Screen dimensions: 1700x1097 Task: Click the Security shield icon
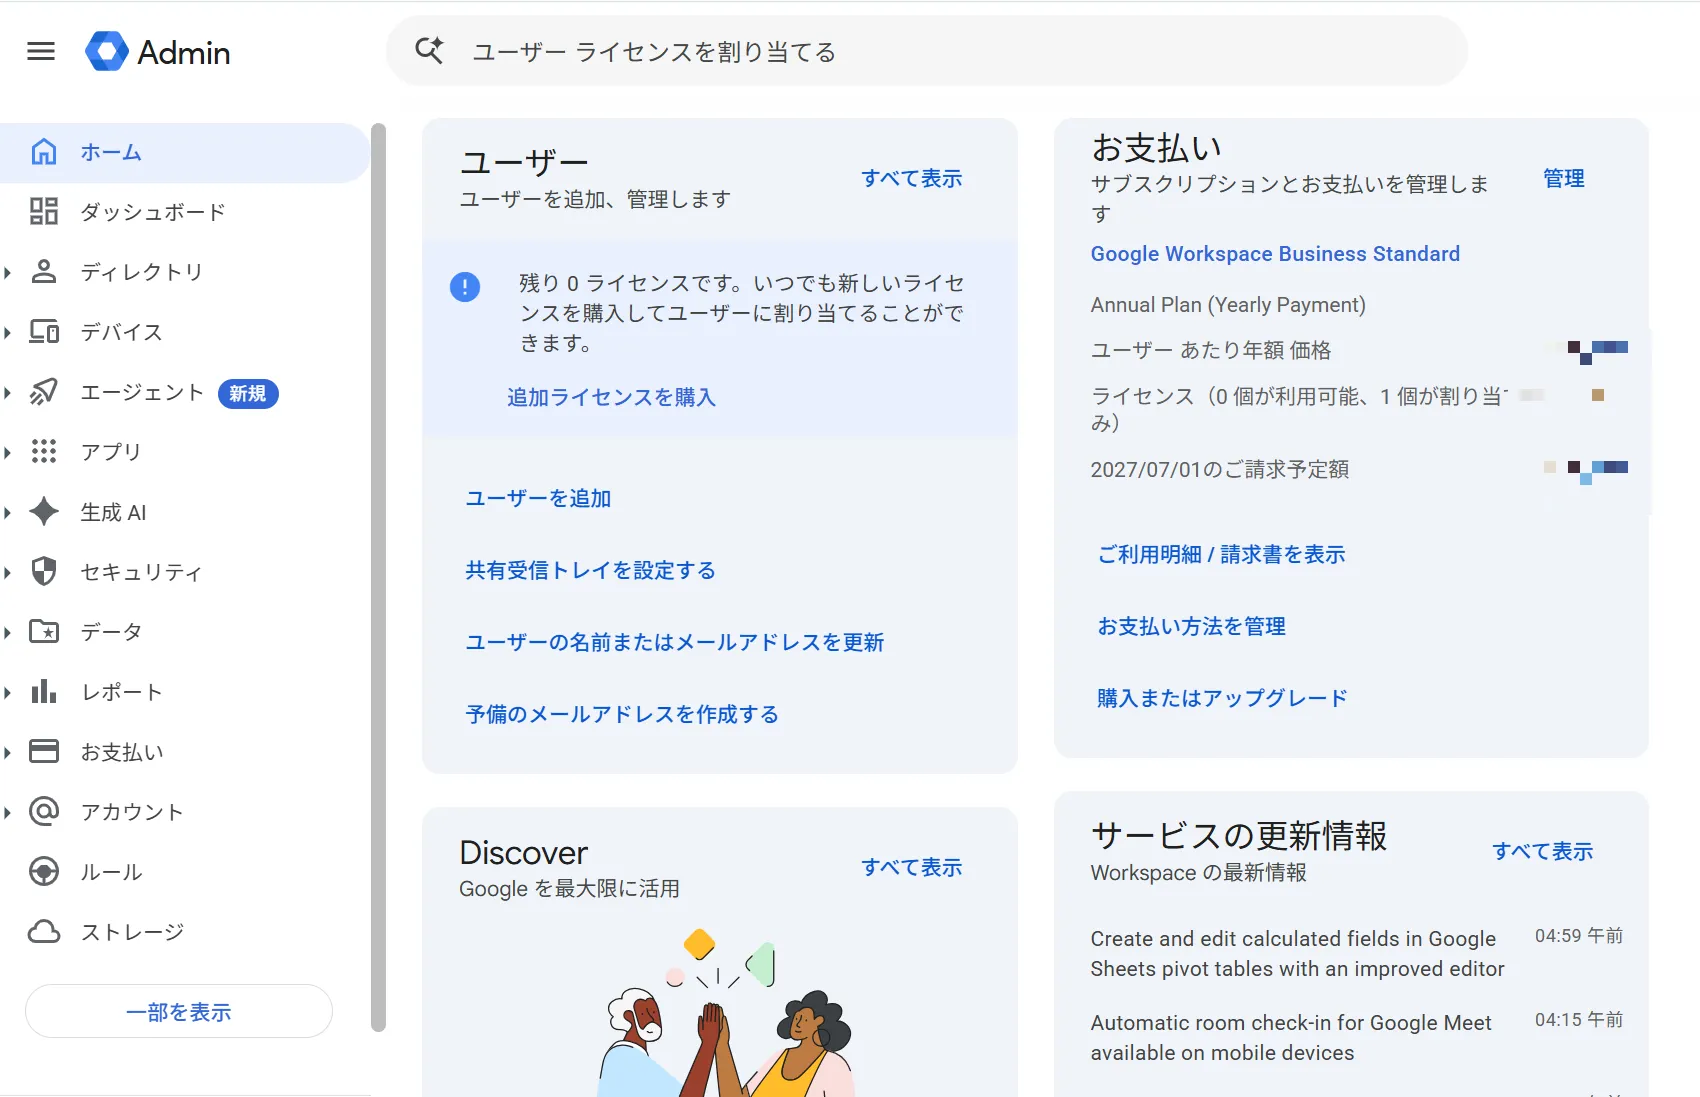click(x=44, y=572)
